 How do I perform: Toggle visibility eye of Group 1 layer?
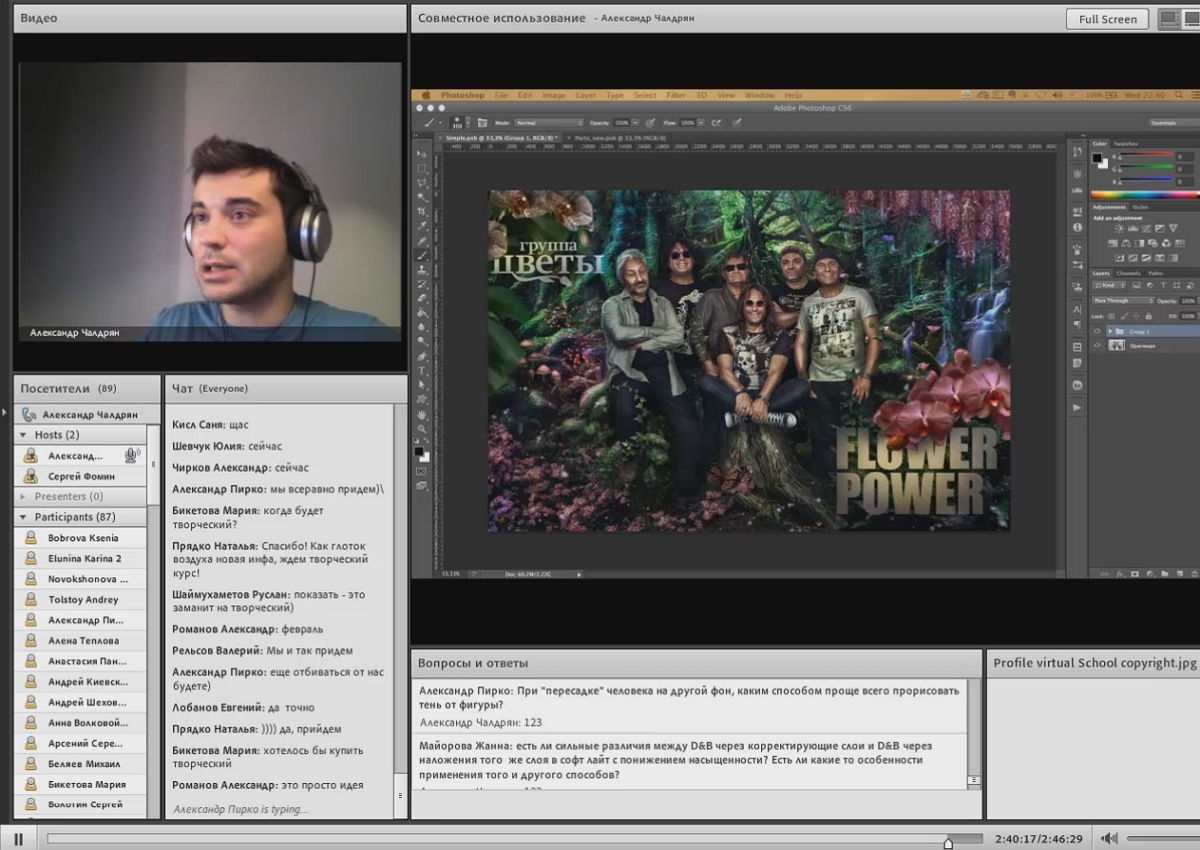coord(1098,331)
